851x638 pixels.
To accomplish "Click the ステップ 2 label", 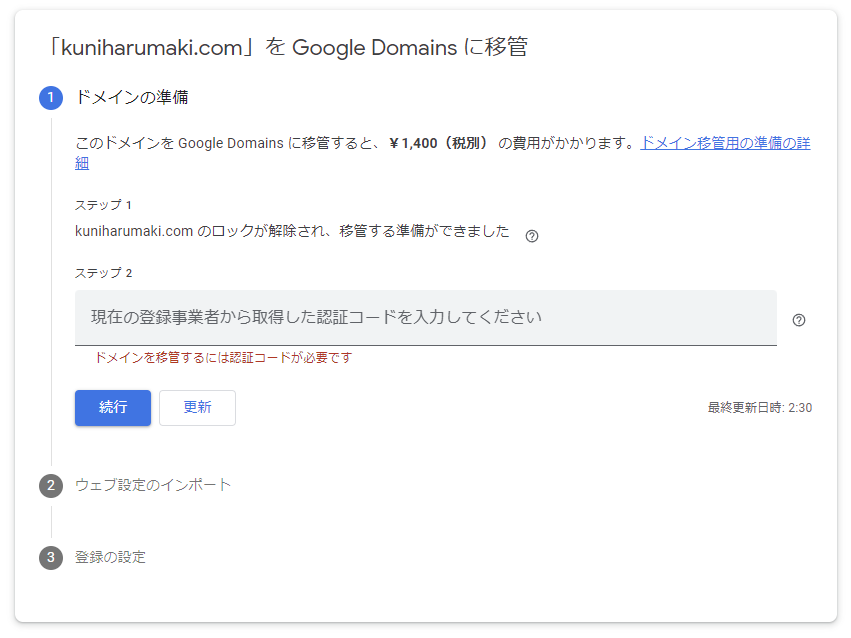I will (103, 273).
